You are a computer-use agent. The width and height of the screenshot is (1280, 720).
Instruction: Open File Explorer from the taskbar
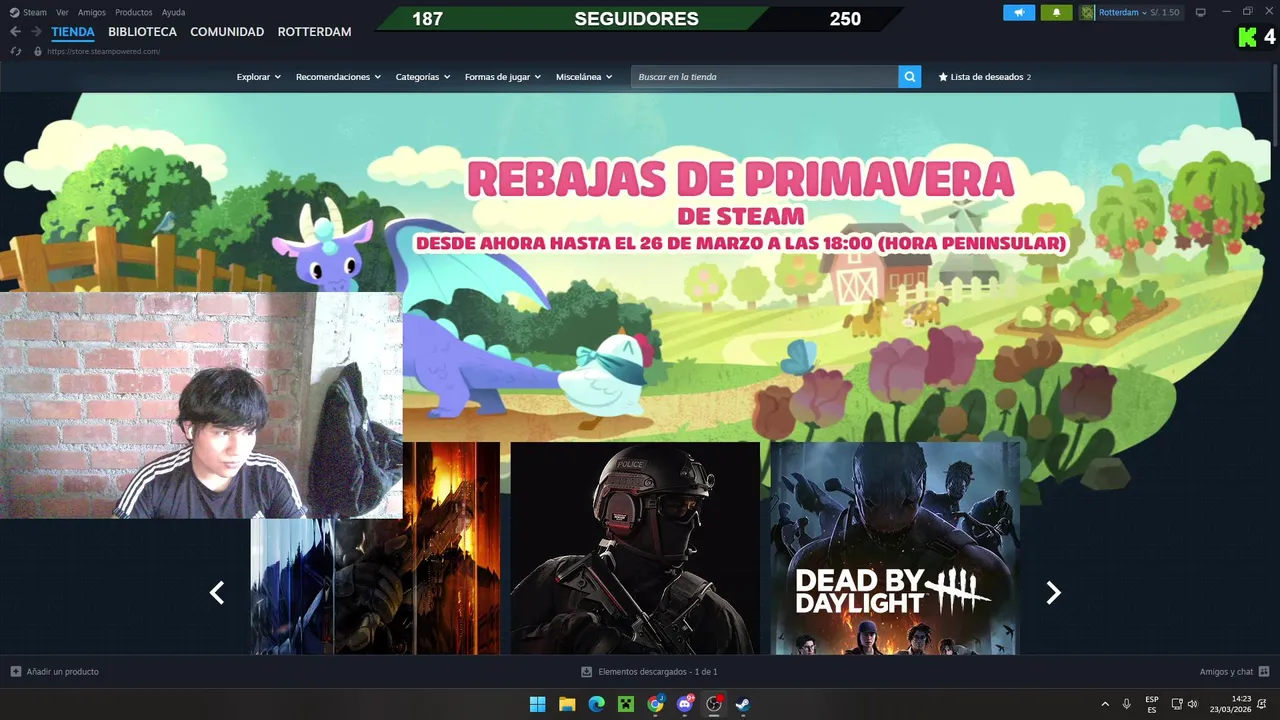point(567,704)
